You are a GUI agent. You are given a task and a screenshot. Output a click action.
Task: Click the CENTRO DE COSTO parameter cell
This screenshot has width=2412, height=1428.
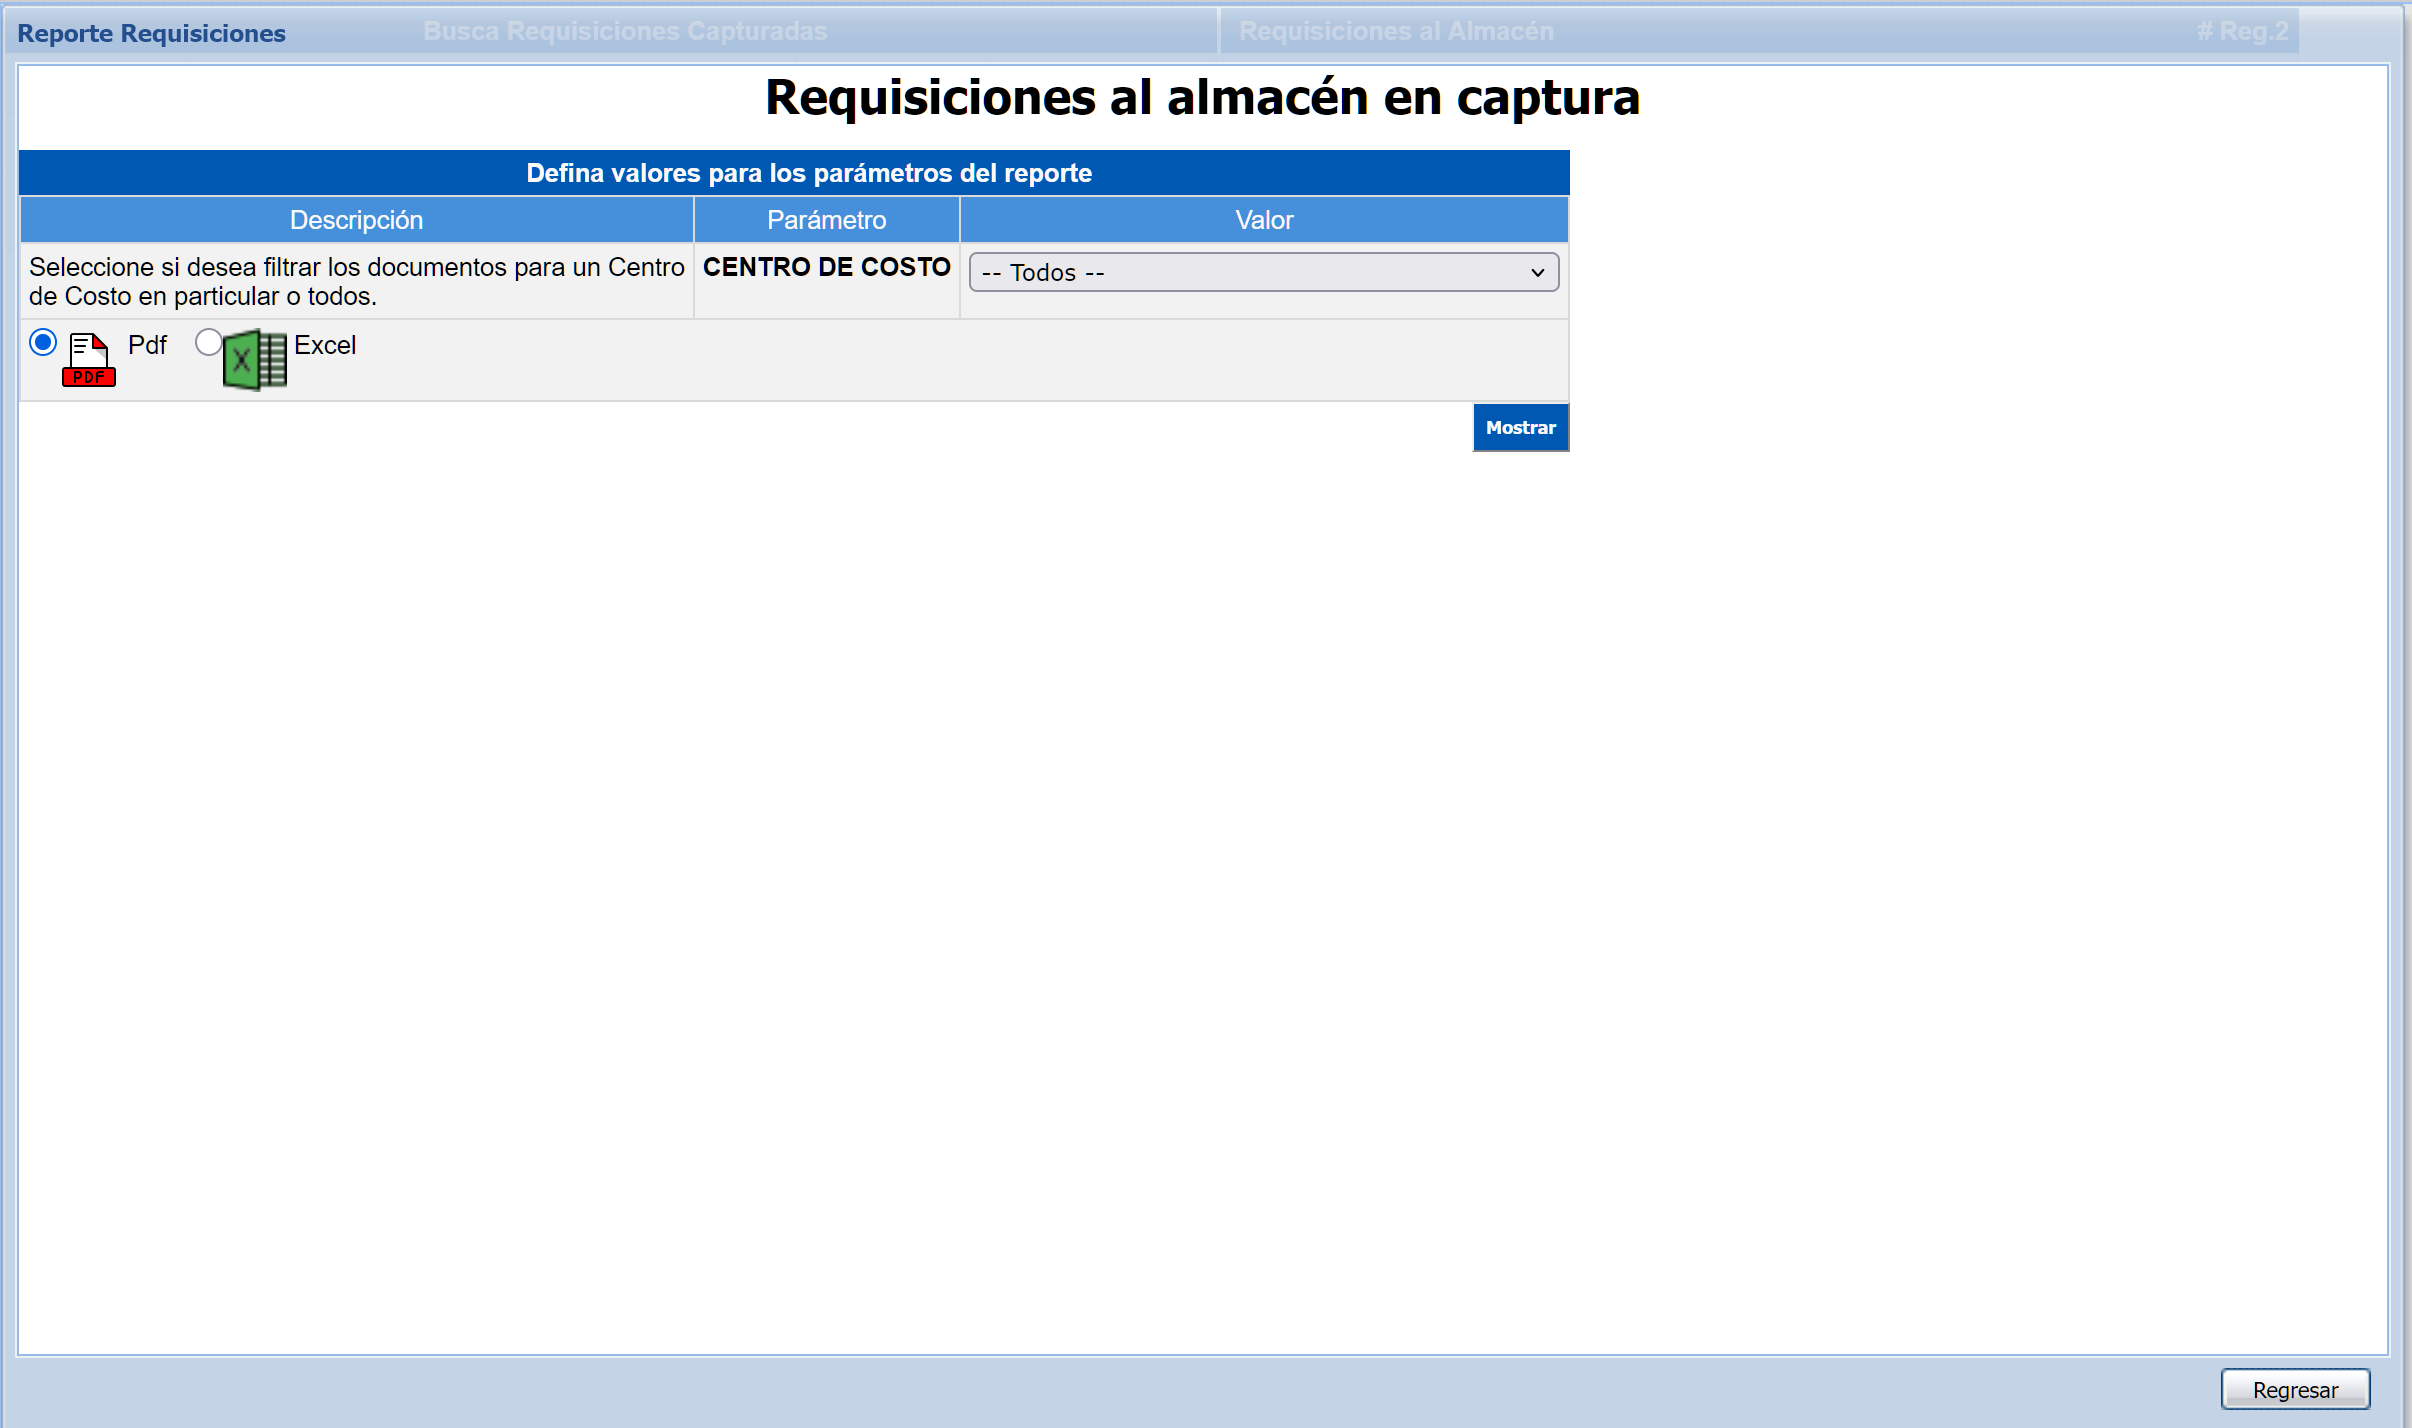(826, 268)
